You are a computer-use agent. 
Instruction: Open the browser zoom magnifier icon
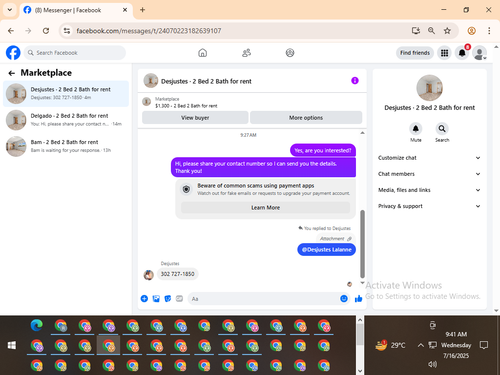431,31
